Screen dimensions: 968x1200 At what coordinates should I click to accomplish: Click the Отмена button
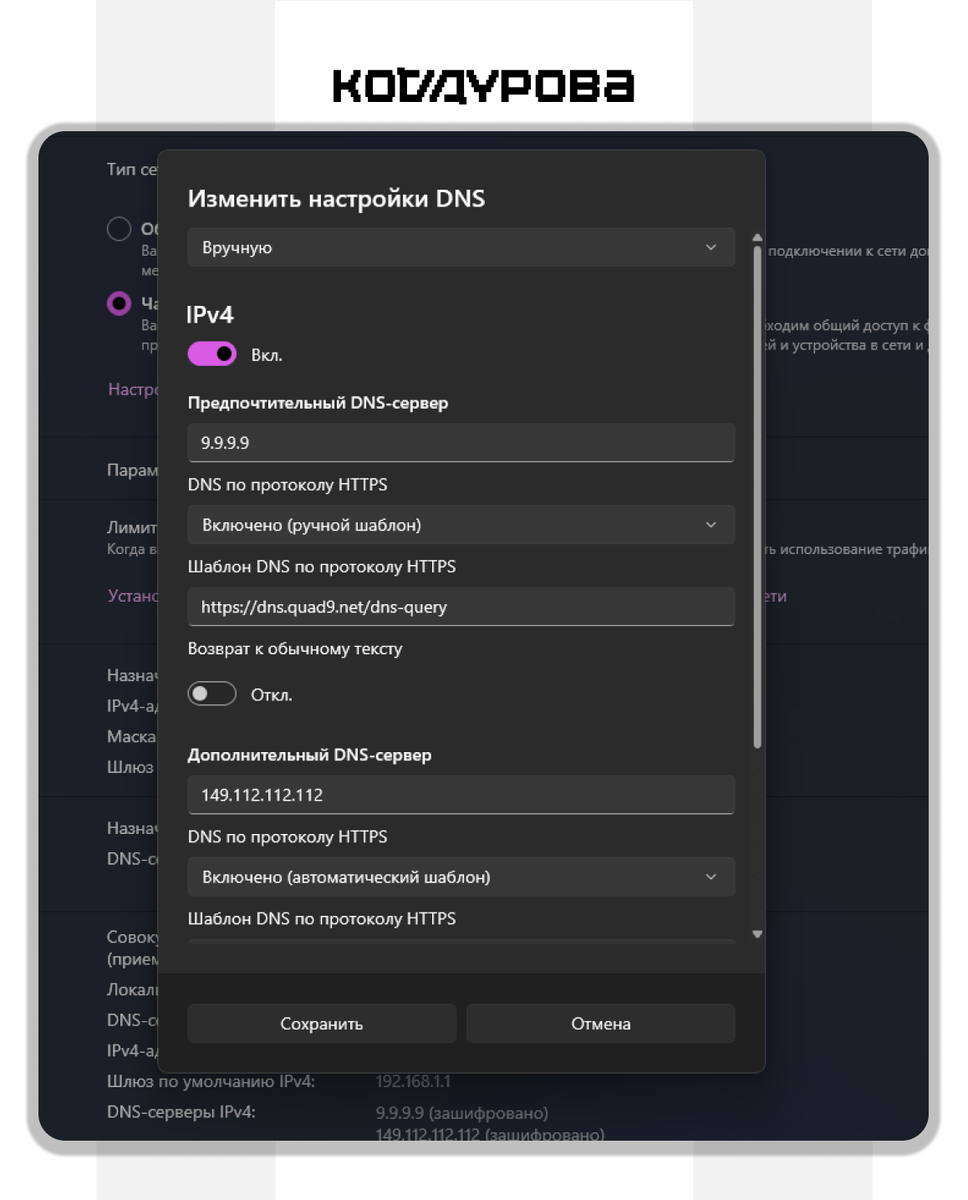(601, 1024)
